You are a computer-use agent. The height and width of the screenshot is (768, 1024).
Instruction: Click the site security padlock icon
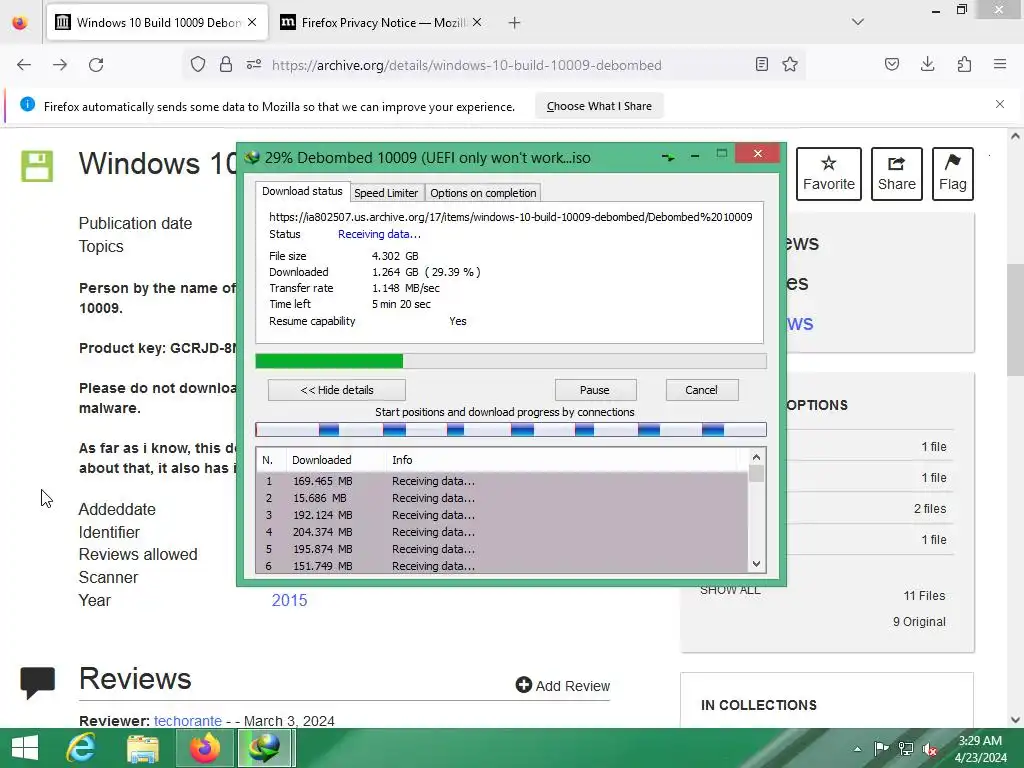(226, 64)
